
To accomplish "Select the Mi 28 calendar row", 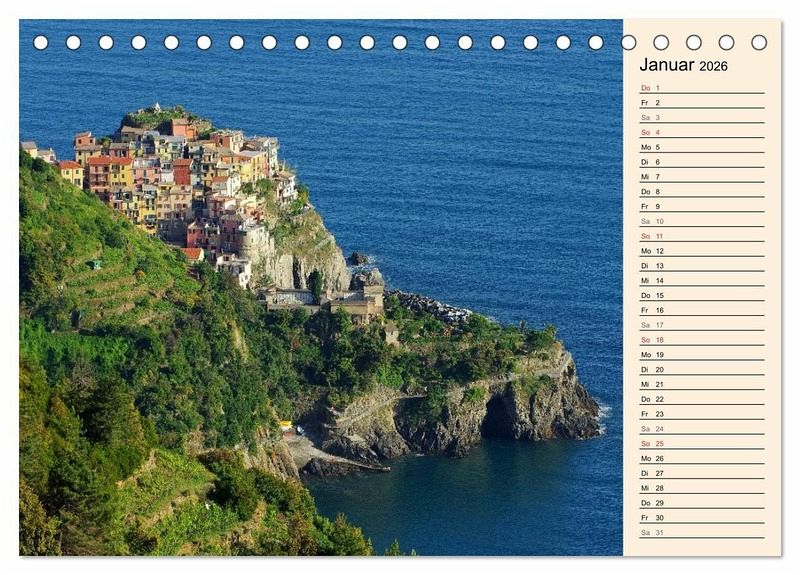I will click(702, 487).
